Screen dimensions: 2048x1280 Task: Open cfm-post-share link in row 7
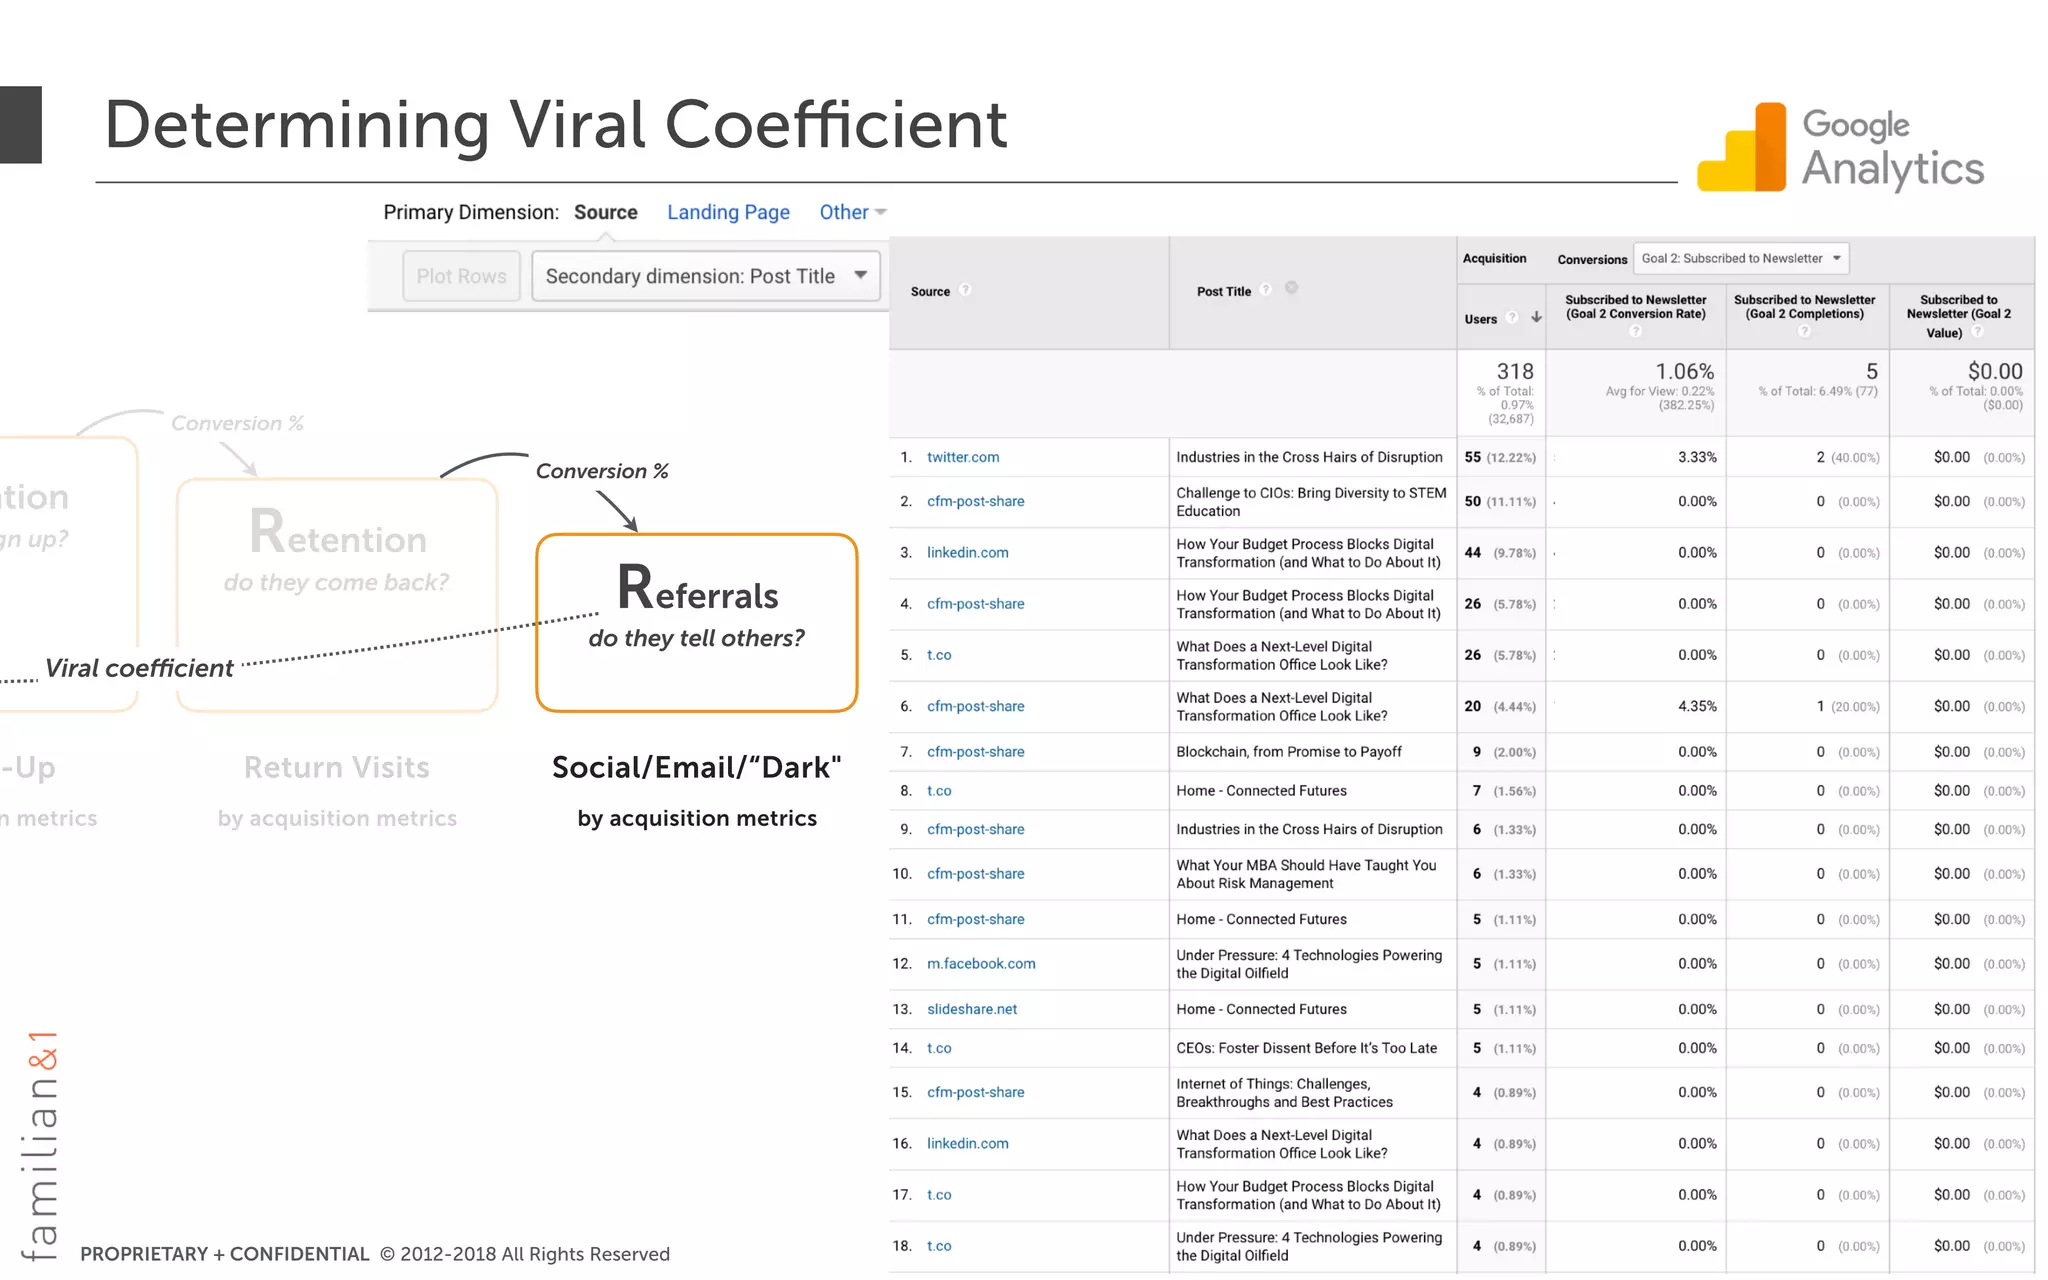(x=975, y=752)
